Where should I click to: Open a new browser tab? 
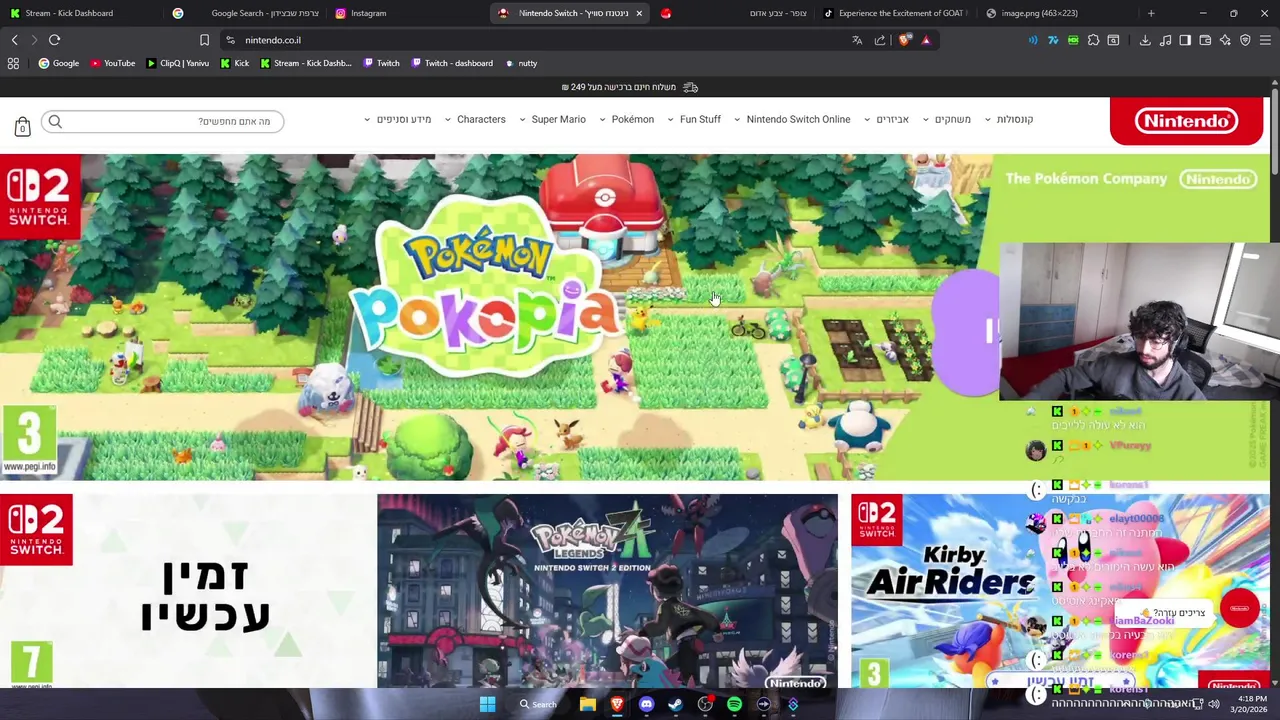coord(1151,13)
